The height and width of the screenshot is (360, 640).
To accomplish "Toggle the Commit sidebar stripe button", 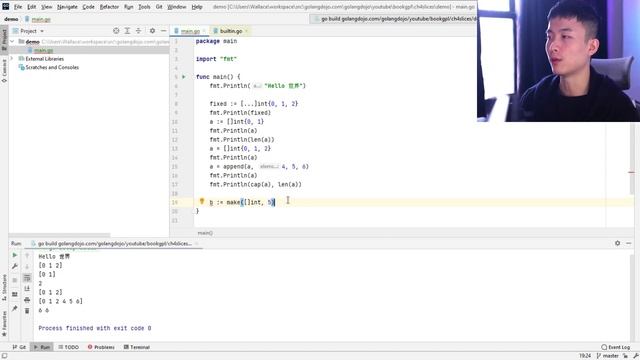I will click(4, 70).
